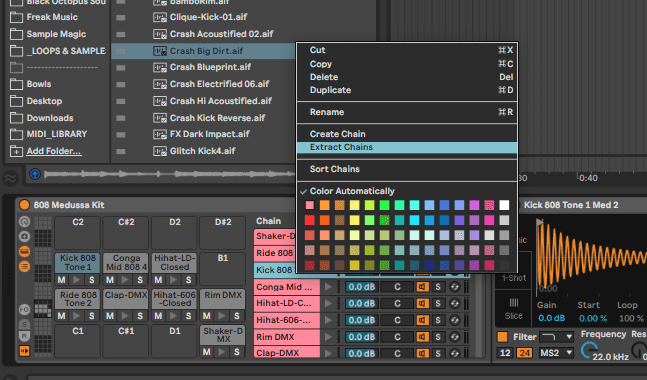Click the hot-swap icon on the Hihat-LD-C chain
The image size is (647, 380).
pyautogui.click(x=454, y=303)
